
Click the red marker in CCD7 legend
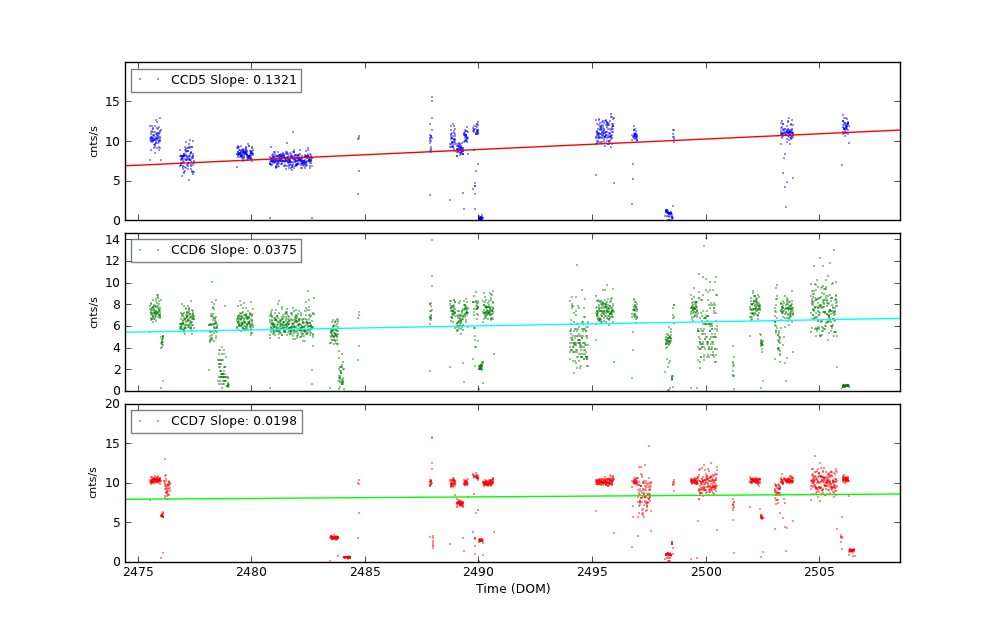140,421
